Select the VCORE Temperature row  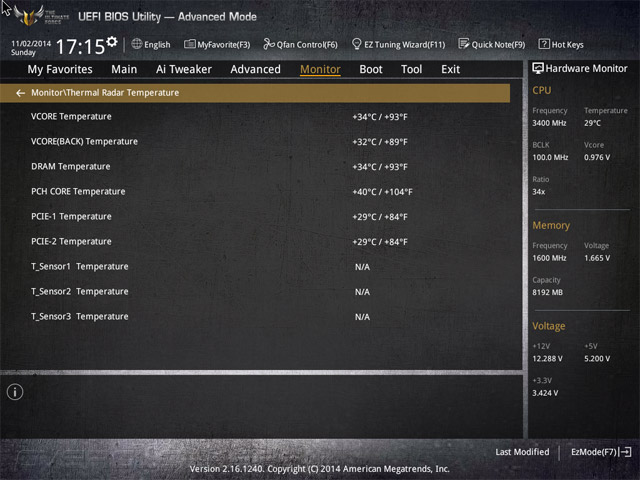[255, 117]
